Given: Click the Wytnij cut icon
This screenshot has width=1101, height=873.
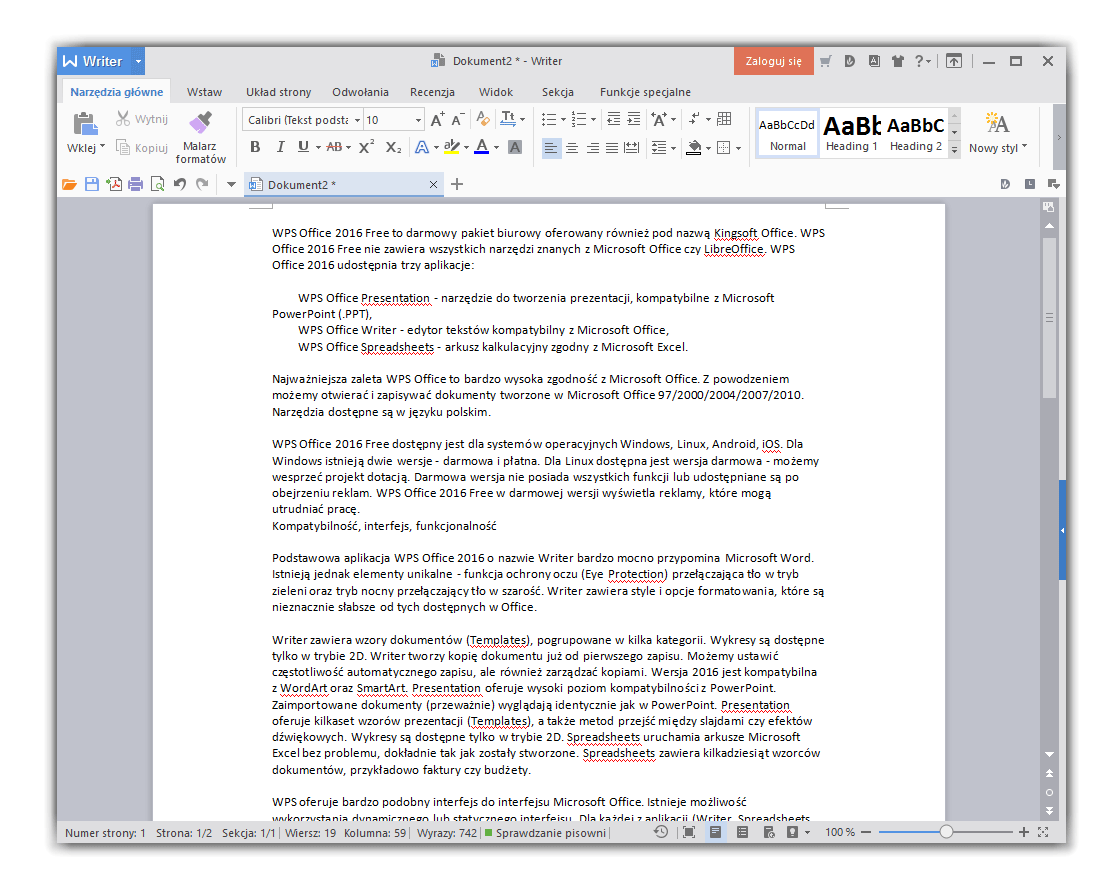Looking at the screenshot, I should (x=124, y=119).
